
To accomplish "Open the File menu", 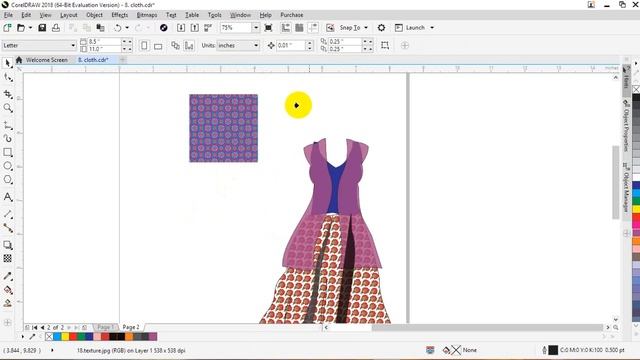I will click(8, 15).
